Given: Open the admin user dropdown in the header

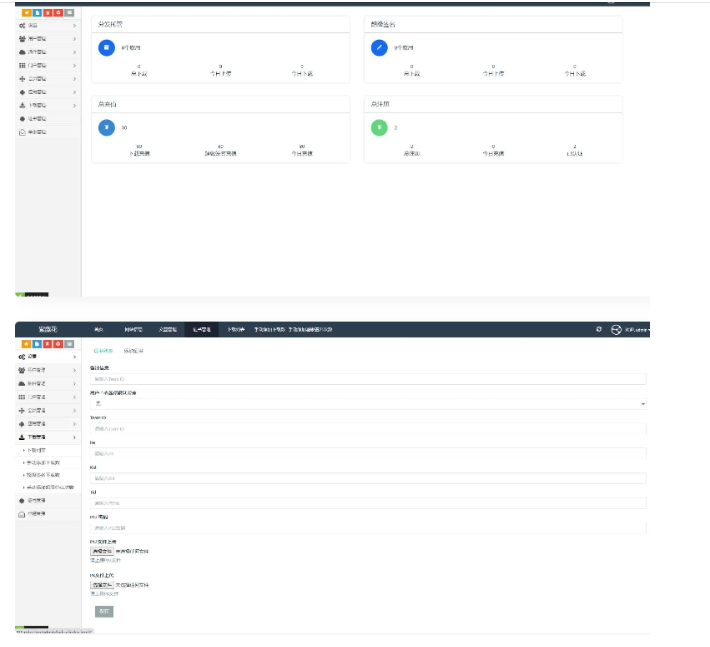Looking at the screenshot, I should 638,329.
